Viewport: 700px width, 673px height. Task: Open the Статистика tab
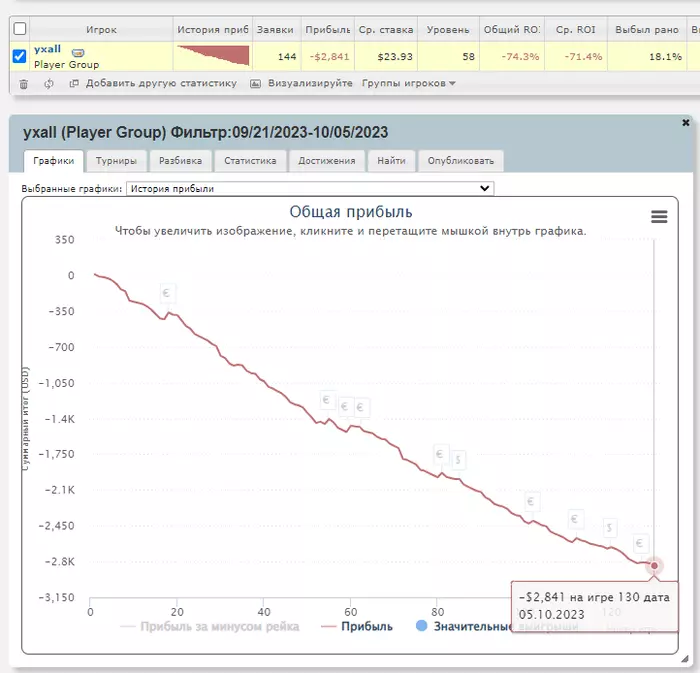coord(250,161)
